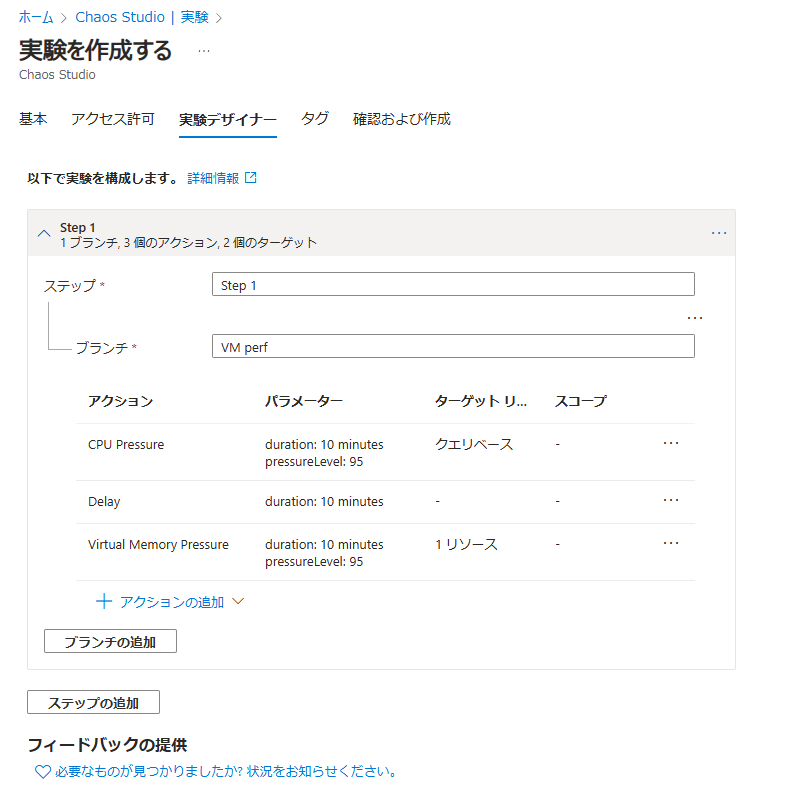
Task: Select the タグ tab
Action: 315,119
